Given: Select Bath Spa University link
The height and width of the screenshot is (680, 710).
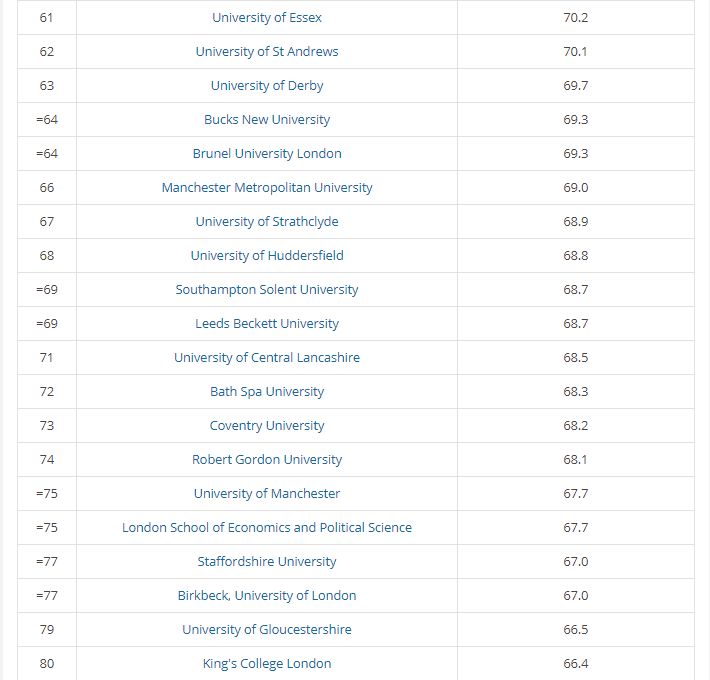Looking at the screenshot, I should pos(267,391).
